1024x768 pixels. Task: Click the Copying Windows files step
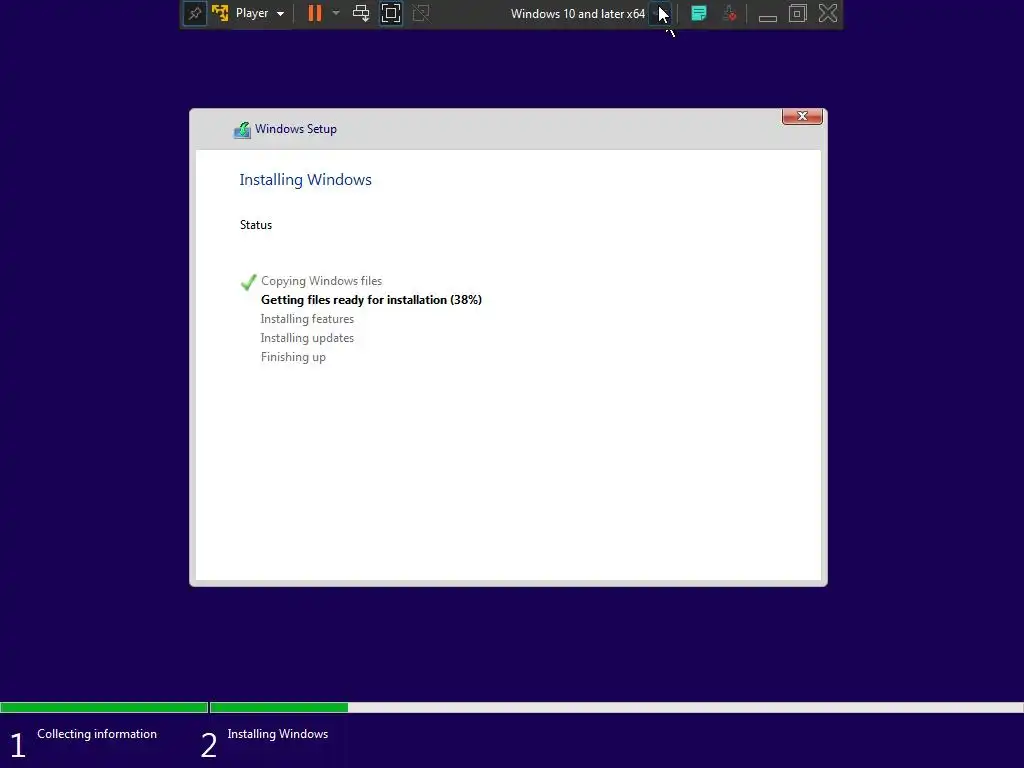[x=321, y=281]
